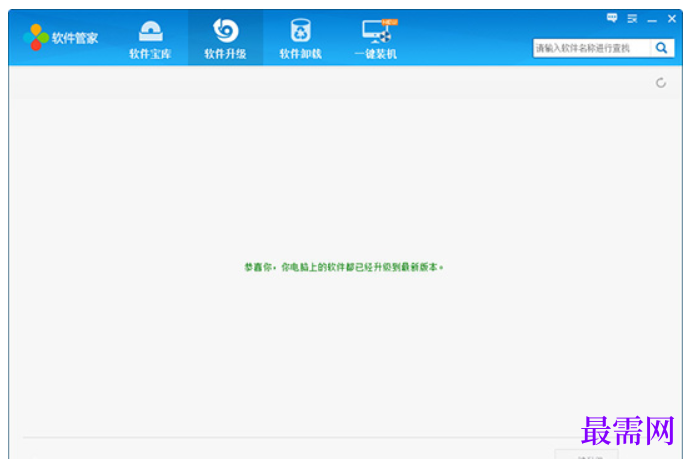This screenshot has width=693, height=462.
Task: Click the partially visible bottom-right button
Action: (586, 455)
